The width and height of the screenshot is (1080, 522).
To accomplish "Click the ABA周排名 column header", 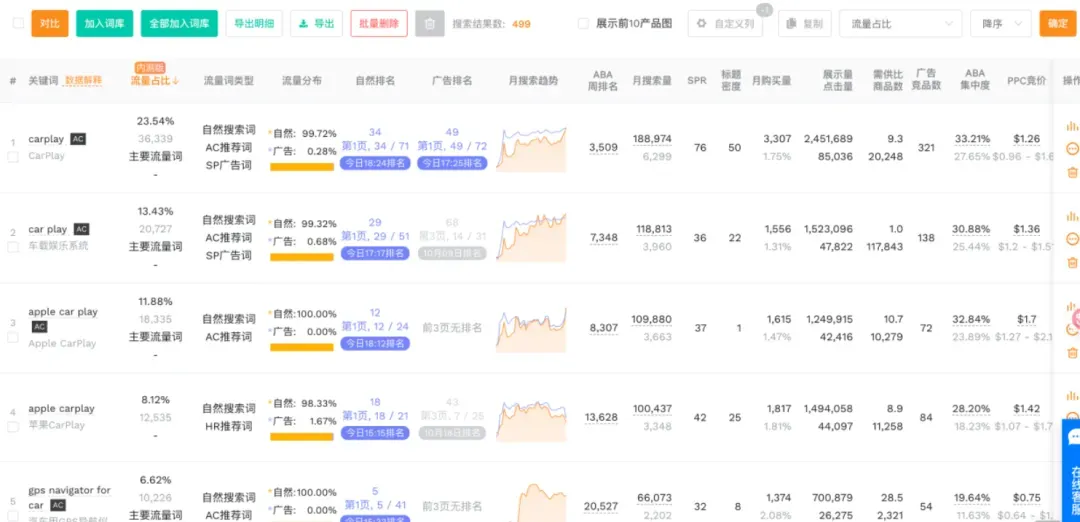I will coord(603,81).
